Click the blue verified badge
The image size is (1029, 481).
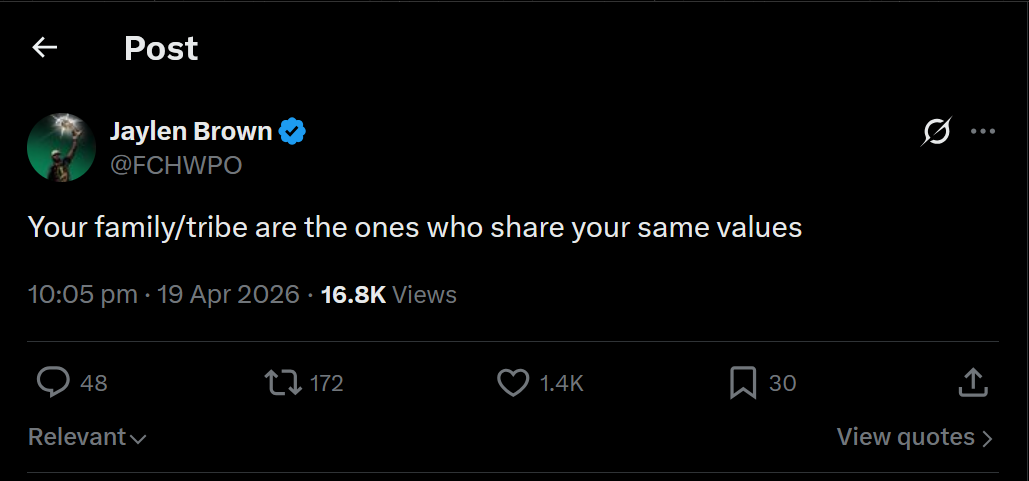click(292, 131)
